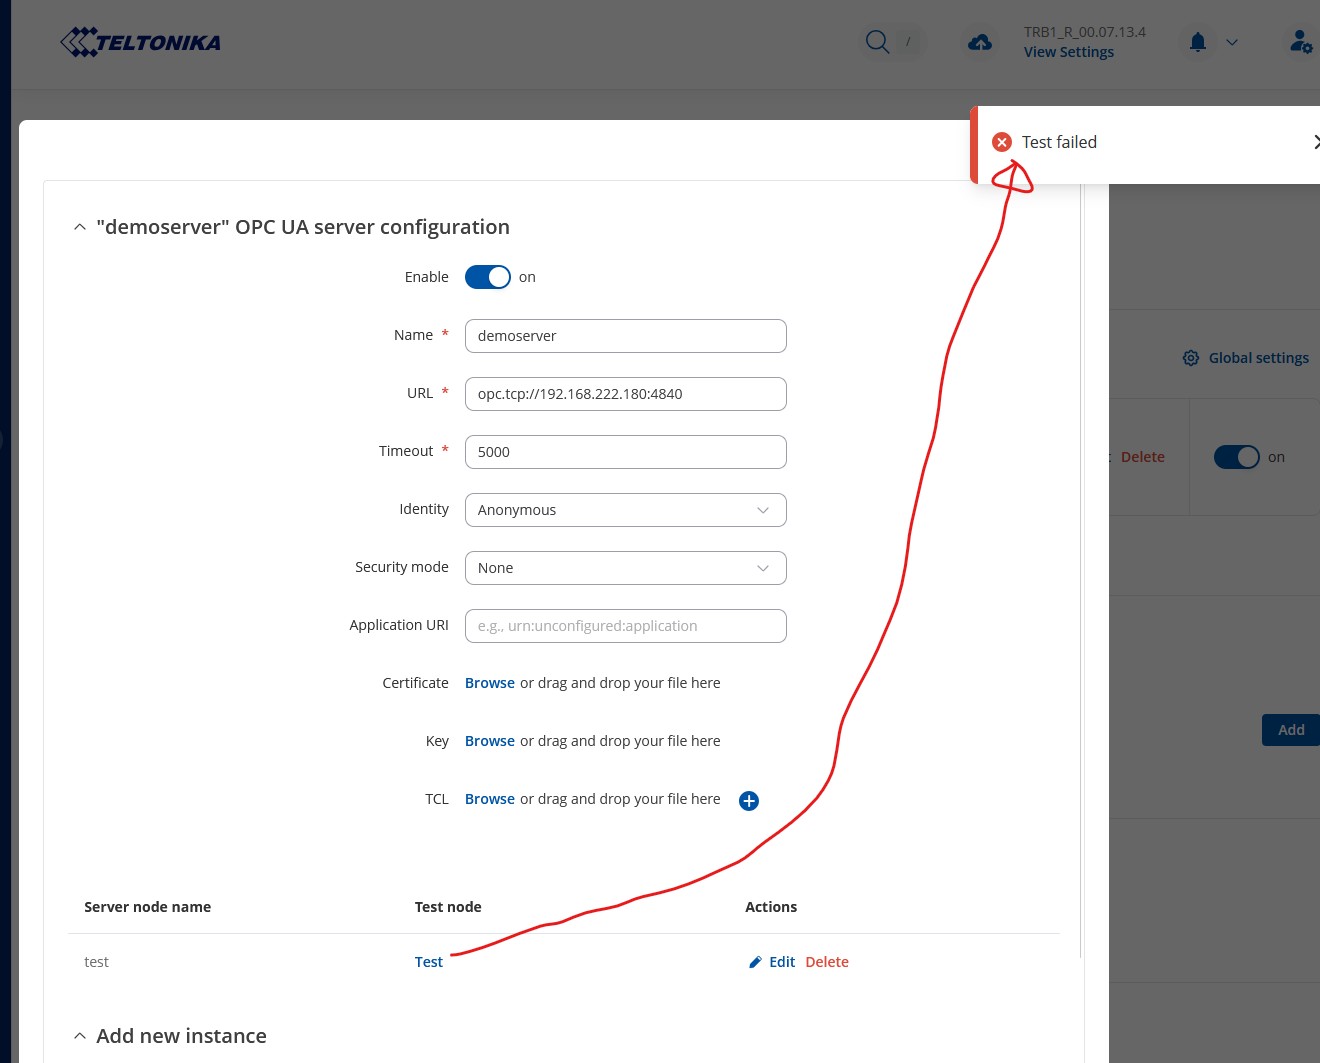Click the Test node column header
This screenshot has height=1063, width=1320.
pos(448,907)
